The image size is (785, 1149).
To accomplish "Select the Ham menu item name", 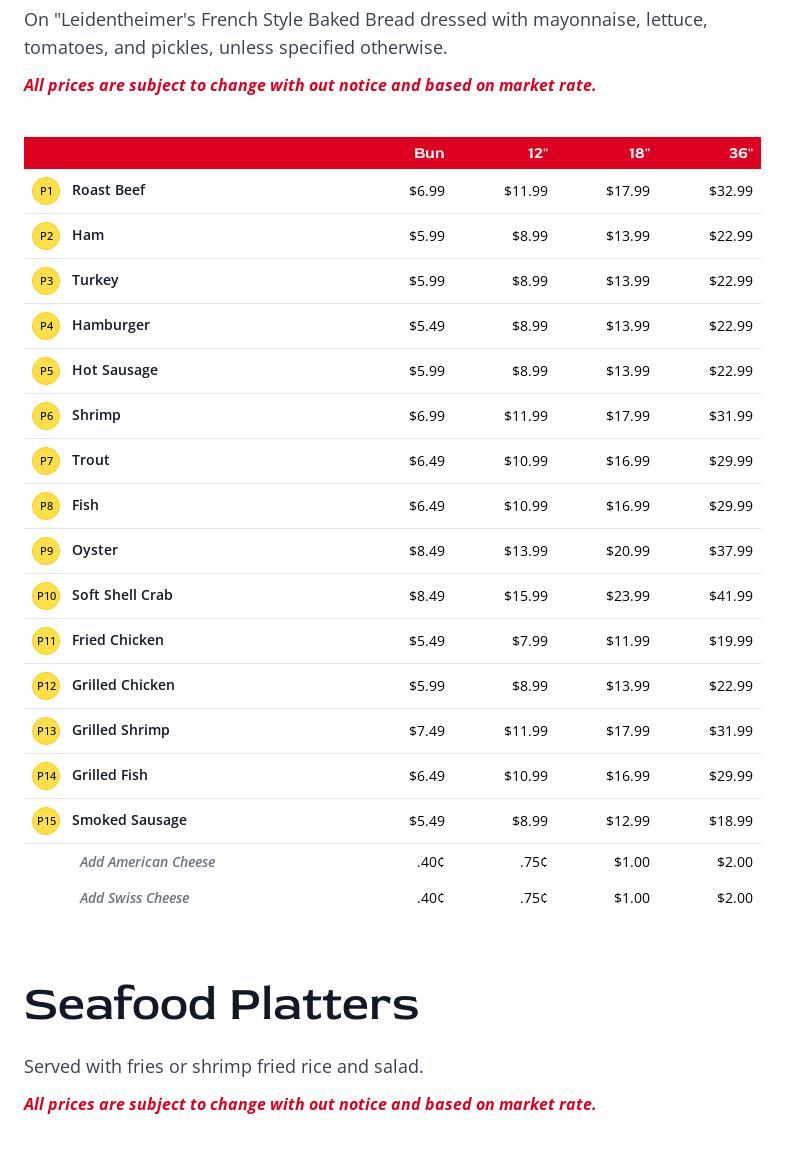I will click(x=88, y=235).
